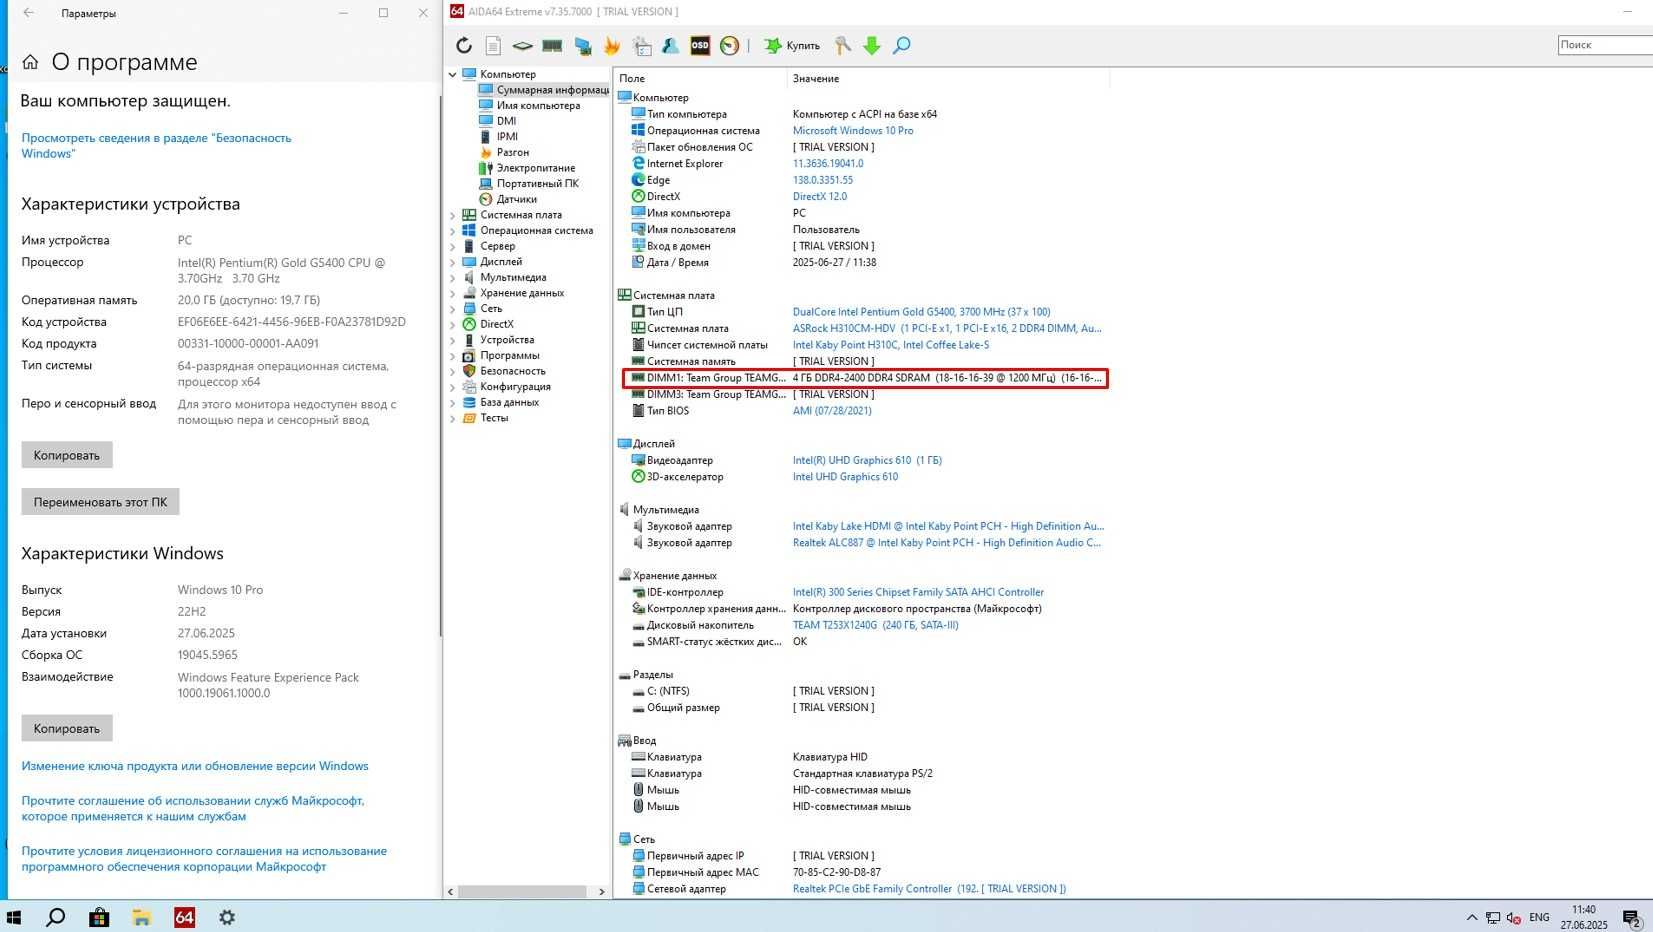Select the Портативный ПК tree item
Screen dimensions: 1653x932
(x=528, y=183)
